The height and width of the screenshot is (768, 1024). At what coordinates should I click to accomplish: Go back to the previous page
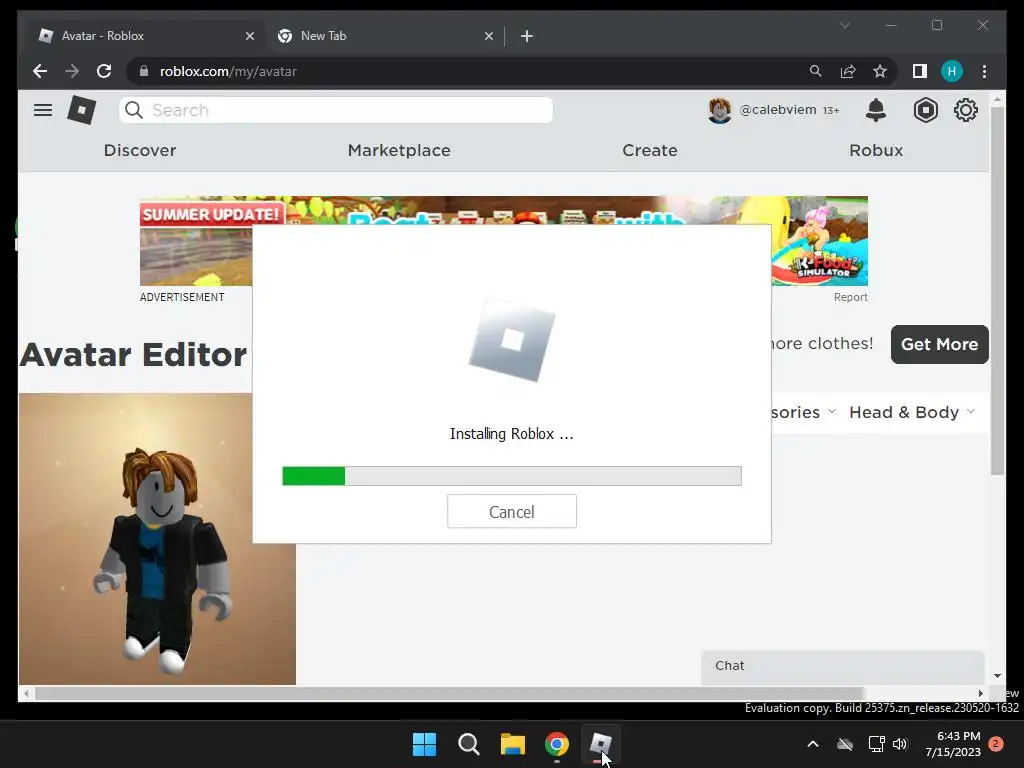[x=40, y=71]
